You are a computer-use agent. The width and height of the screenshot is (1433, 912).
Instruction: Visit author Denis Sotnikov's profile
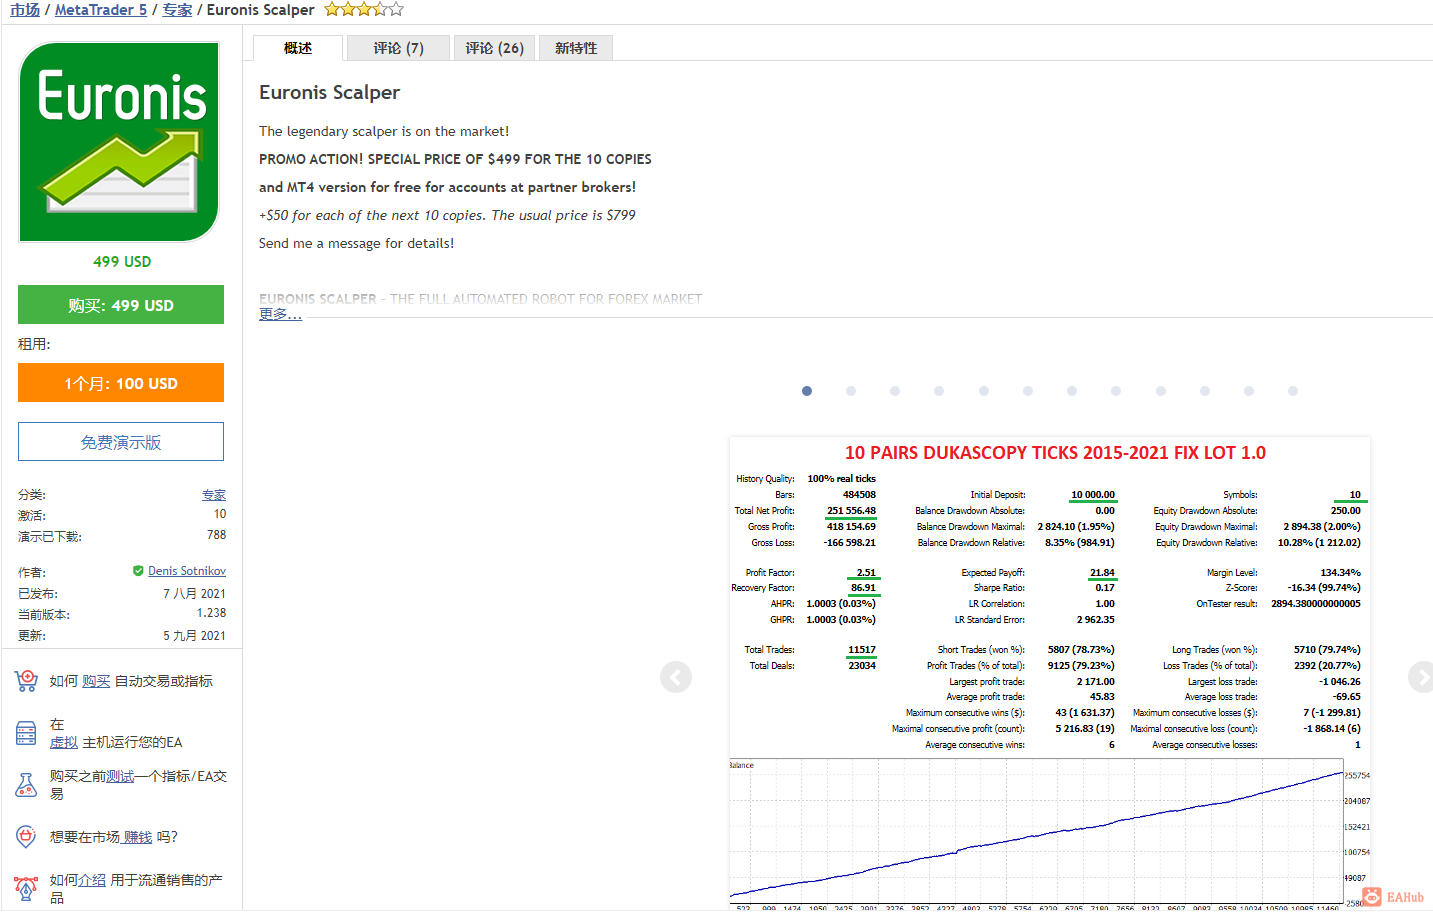tap(187, 571)
